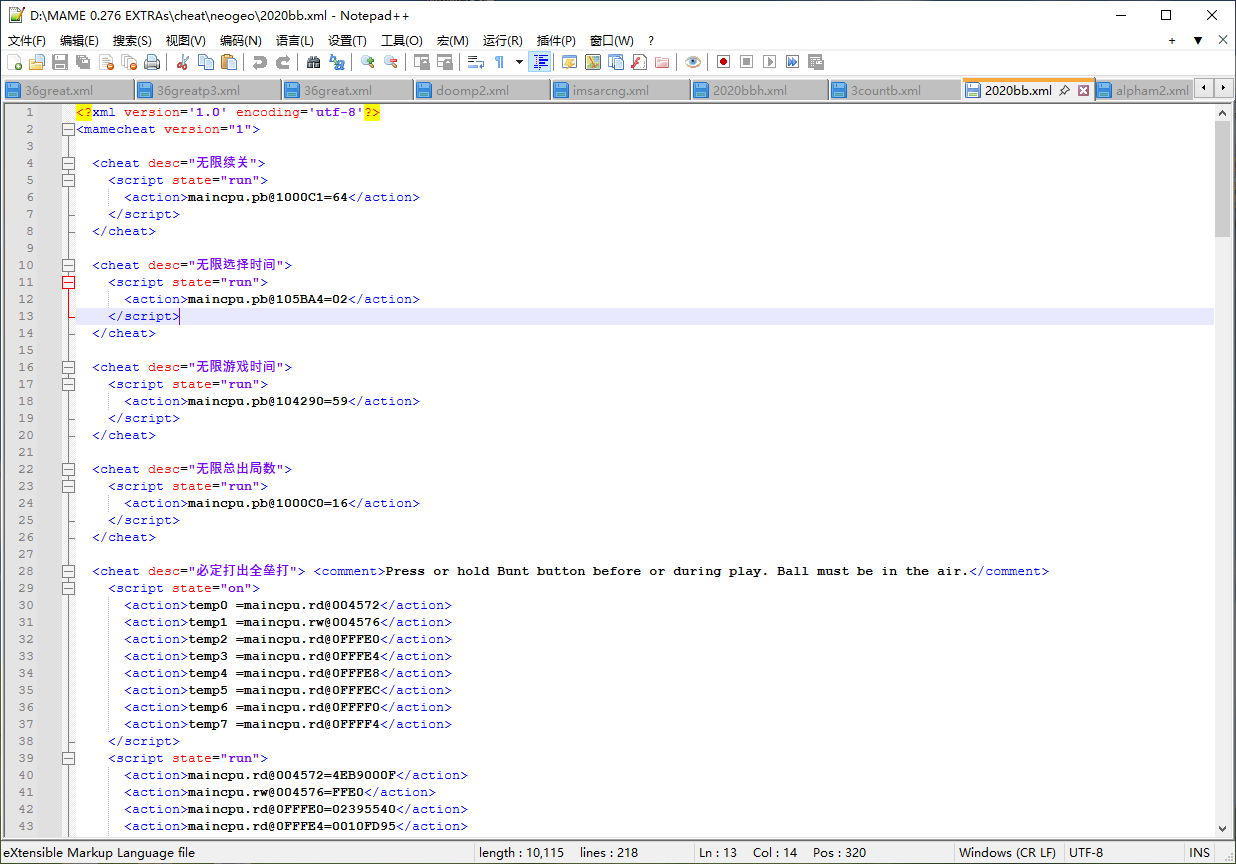Zoom out the editor view
The width and height of the screenshot is (1236, 864).
(391, 62)
